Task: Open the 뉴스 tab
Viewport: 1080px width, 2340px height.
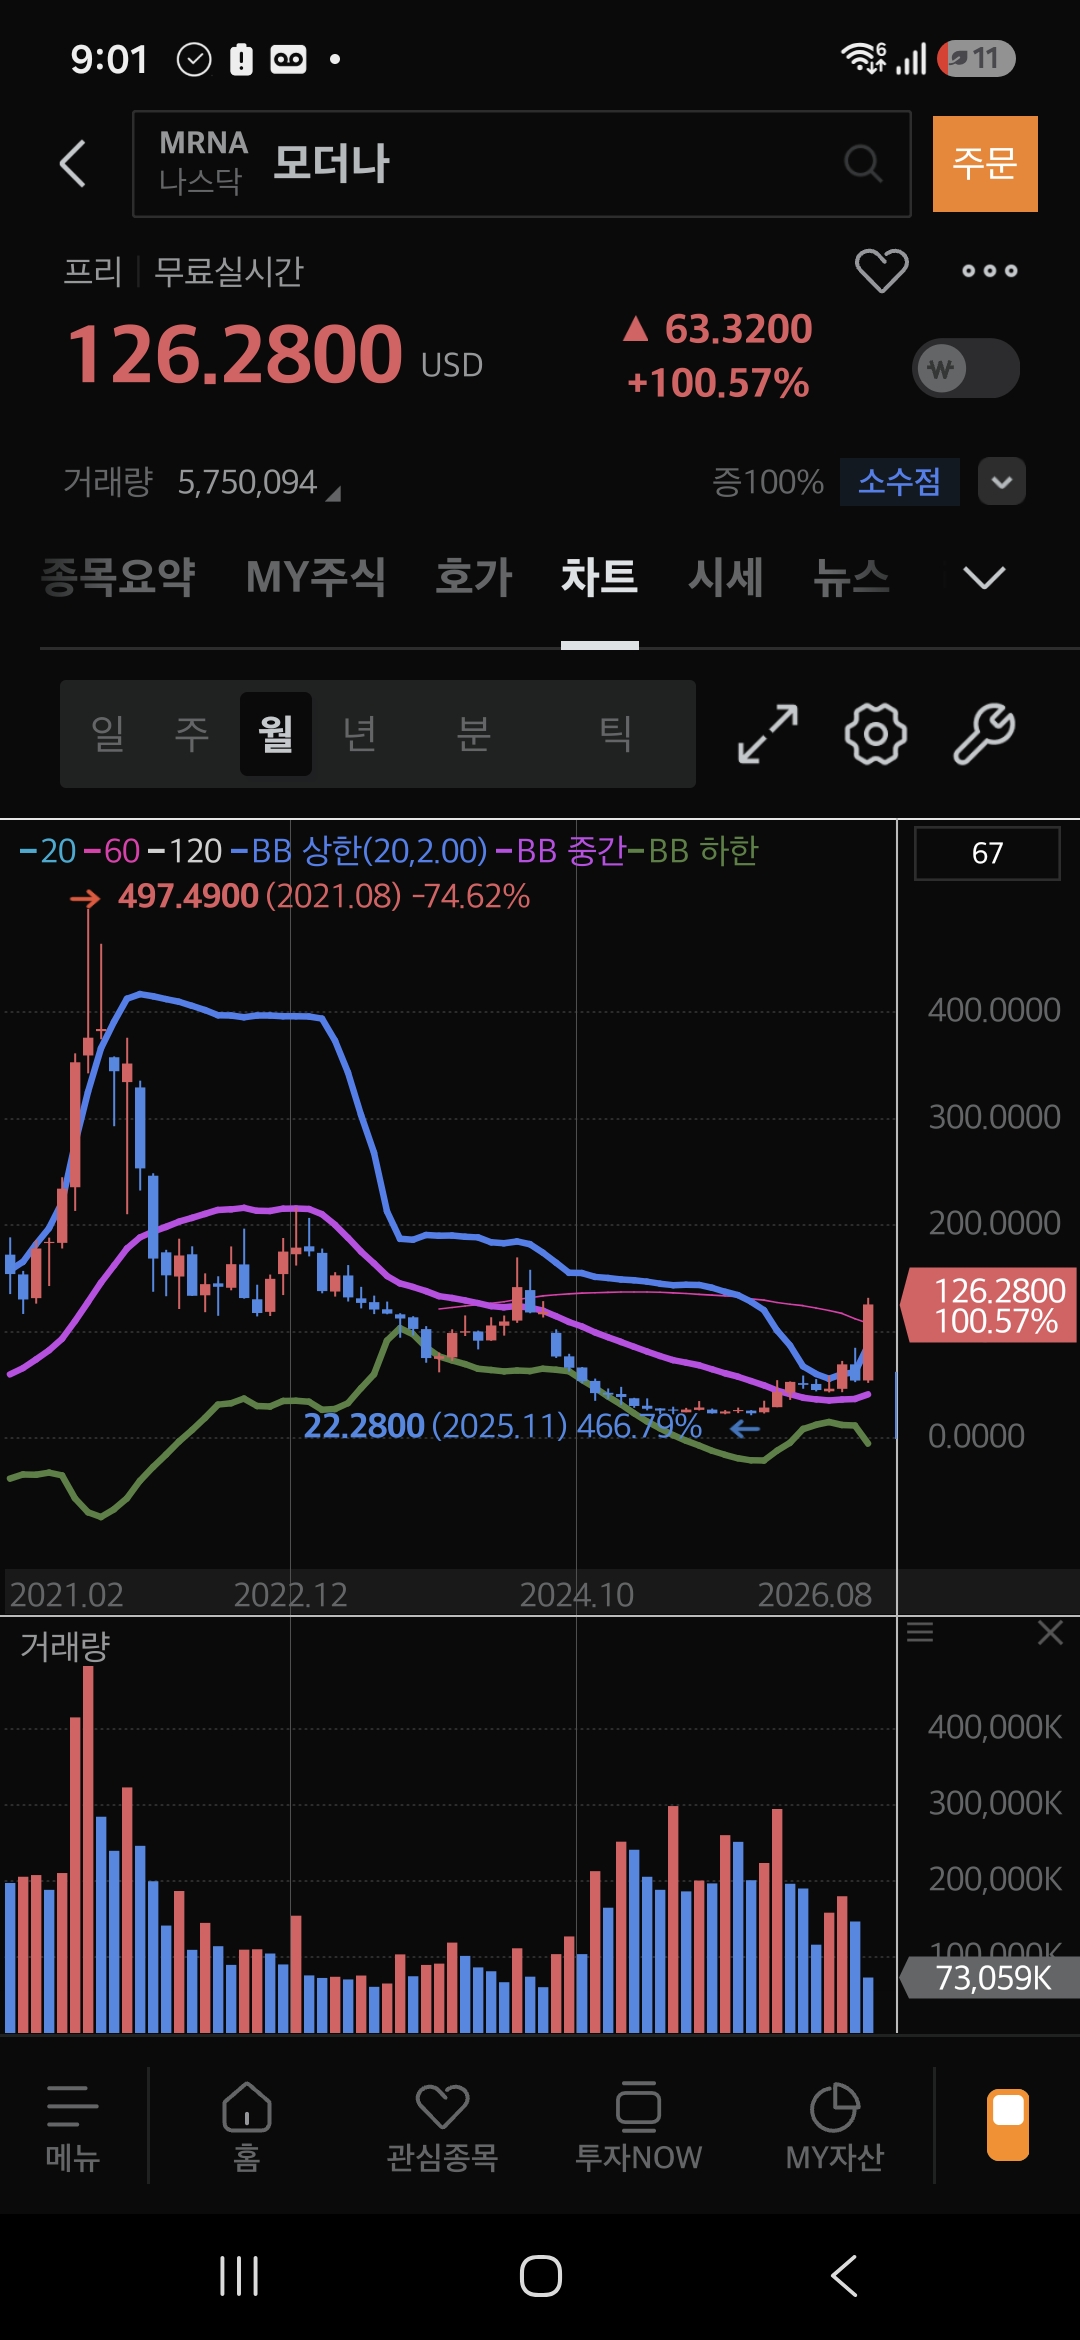Action: pos(851,577)
